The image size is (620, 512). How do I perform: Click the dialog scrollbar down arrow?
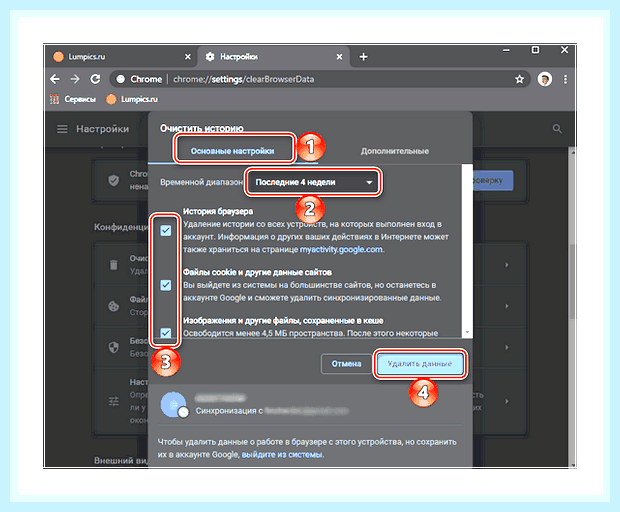click(x=467, y=333)
